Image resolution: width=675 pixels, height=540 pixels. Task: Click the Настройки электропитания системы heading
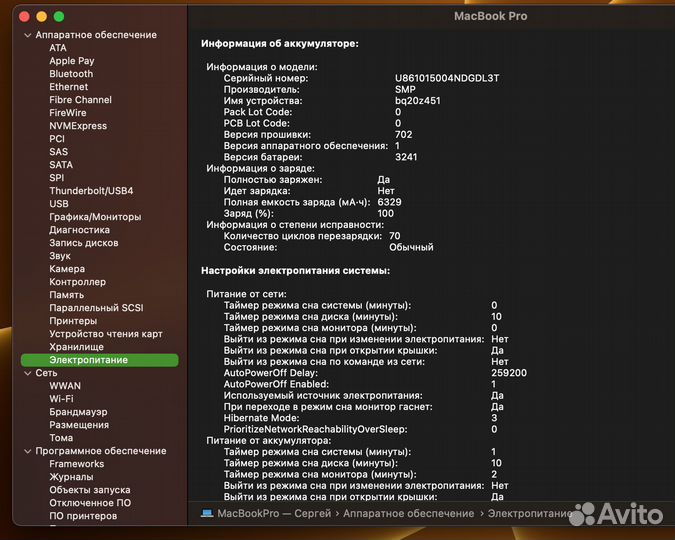[295, 271]
